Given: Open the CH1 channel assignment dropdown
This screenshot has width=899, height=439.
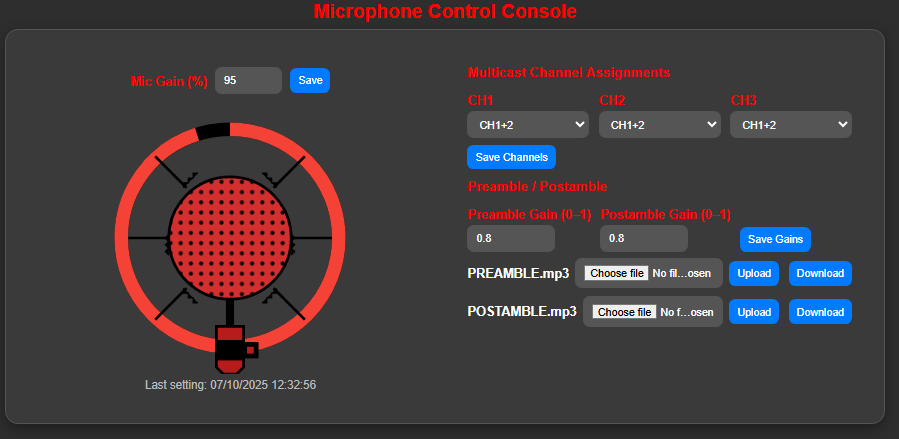Looking at the screenshot, I should (x=527, y=125).
